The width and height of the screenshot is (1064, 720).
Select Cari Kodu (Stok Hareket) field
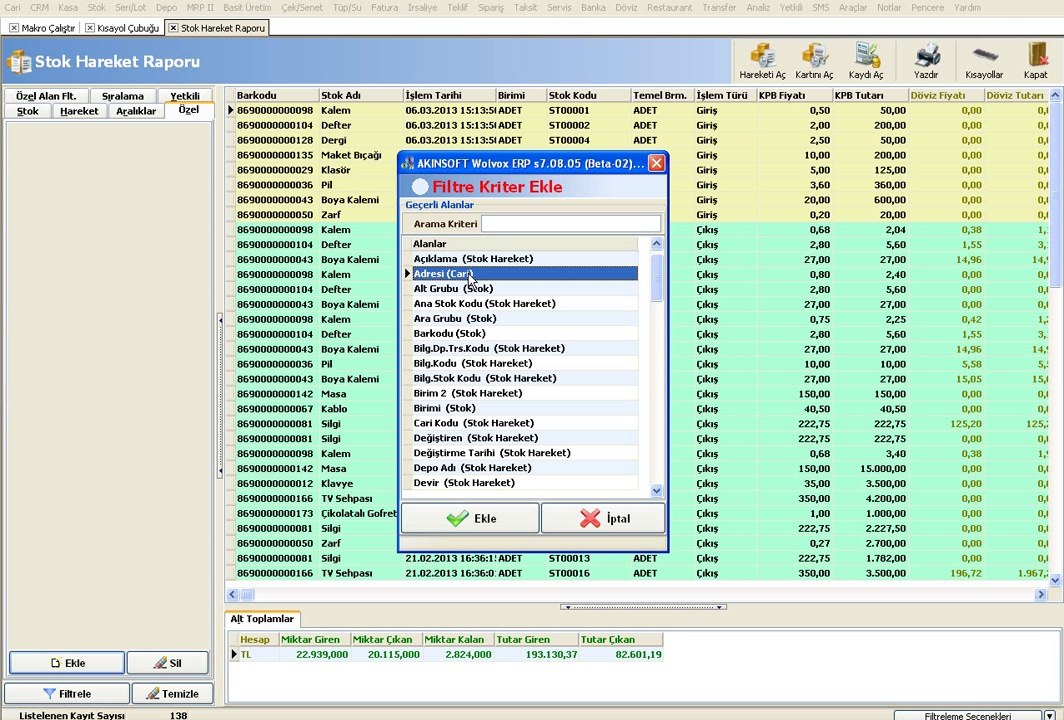(525, 423)
